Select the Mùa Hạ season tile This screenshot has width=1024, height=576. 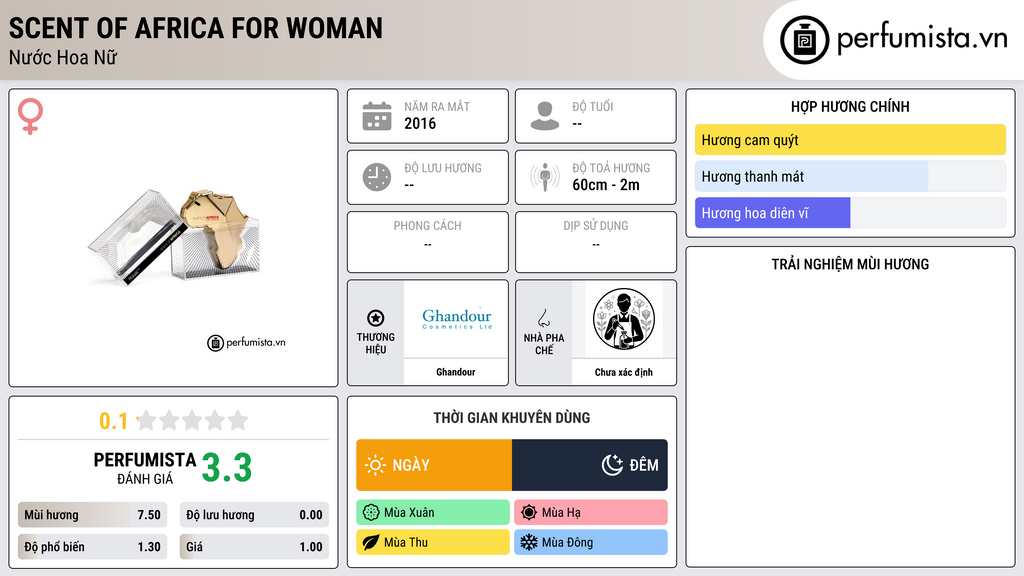591,513
